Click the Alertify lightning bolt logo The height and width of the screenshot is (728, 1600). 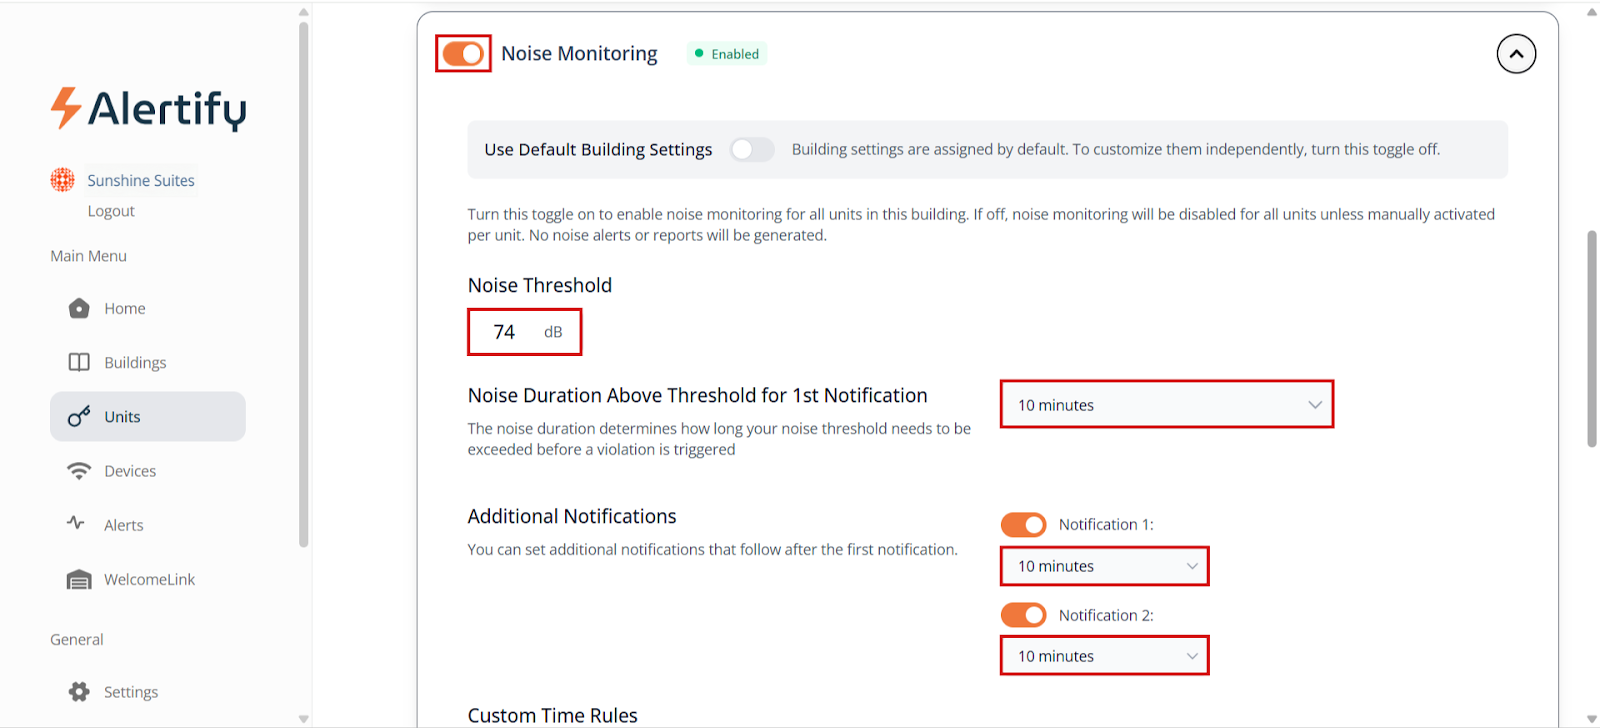point(66,108)
